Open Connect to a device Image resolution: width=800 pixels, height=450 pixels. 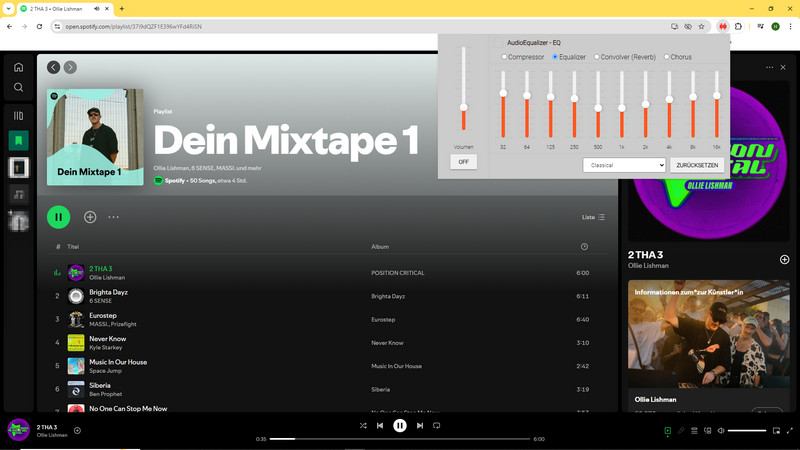[708, 431]
